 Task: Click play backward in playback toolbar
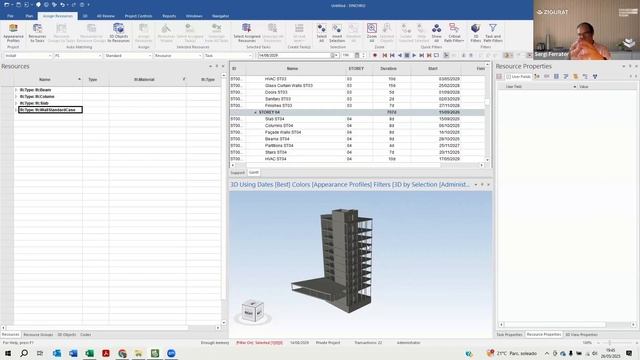(400, 55)
